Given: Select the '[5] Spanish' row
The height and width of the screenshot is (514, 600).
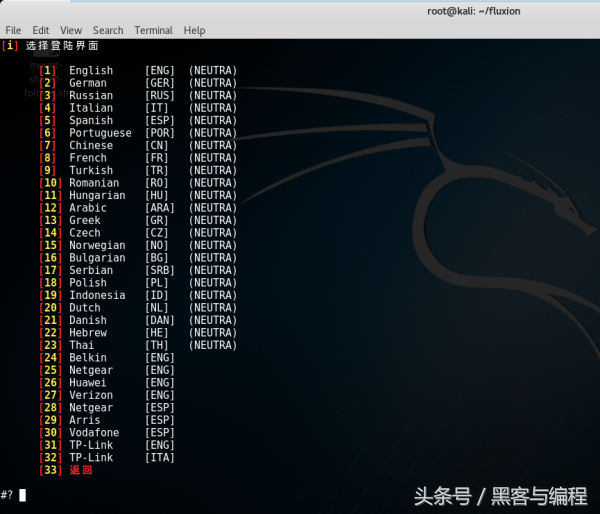Looking at the screenshot, I should (138, 121).
